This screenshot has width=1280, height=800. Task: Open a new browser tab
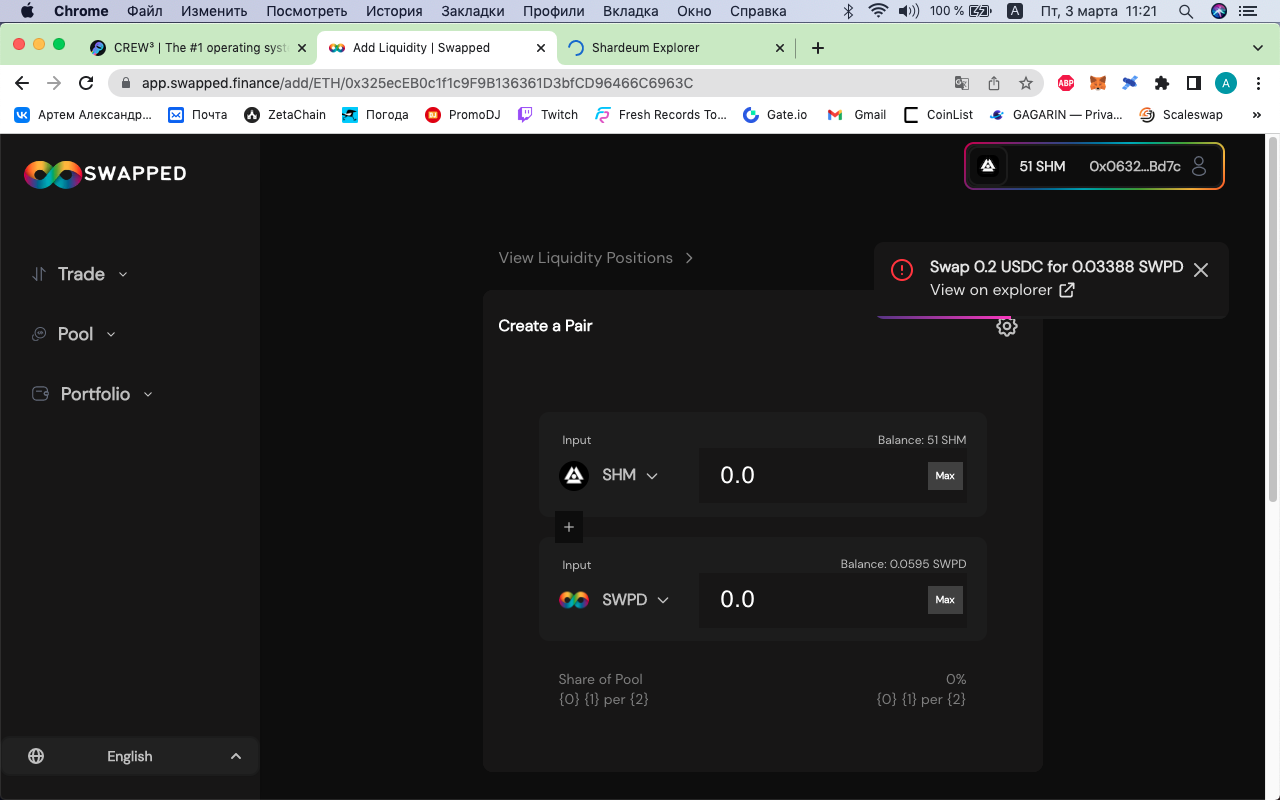point(818,48)
